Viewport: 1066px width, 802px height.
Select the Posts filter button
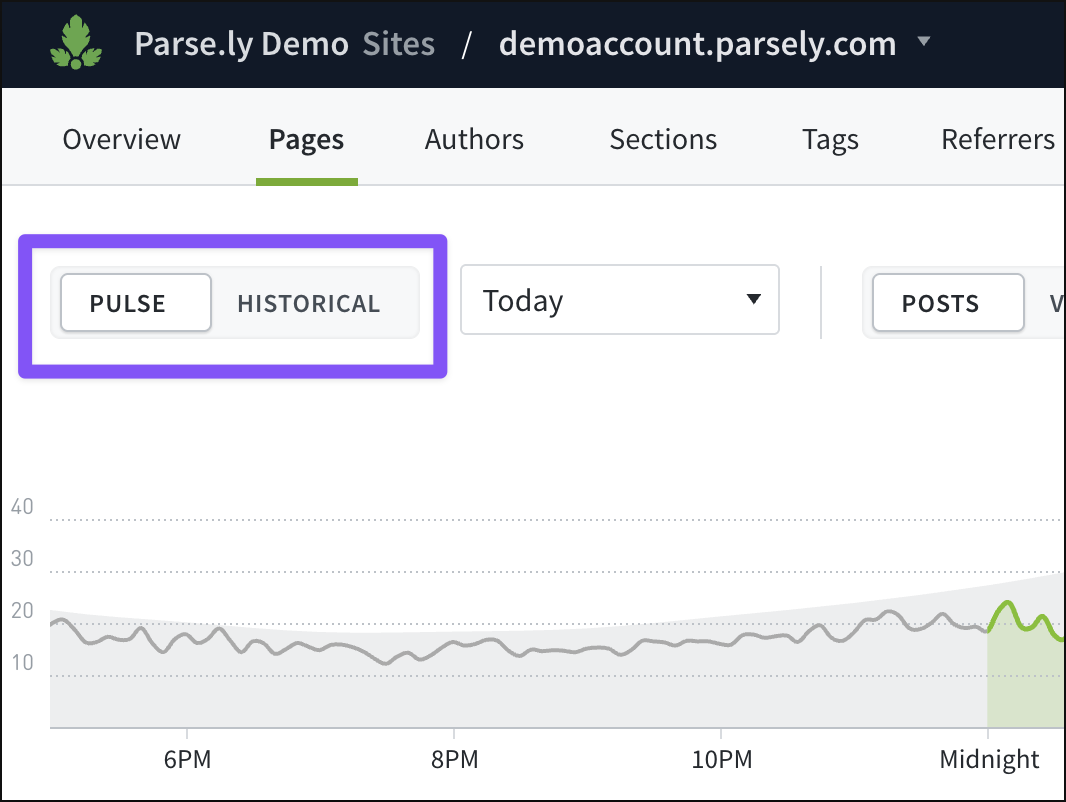point(948,303)
